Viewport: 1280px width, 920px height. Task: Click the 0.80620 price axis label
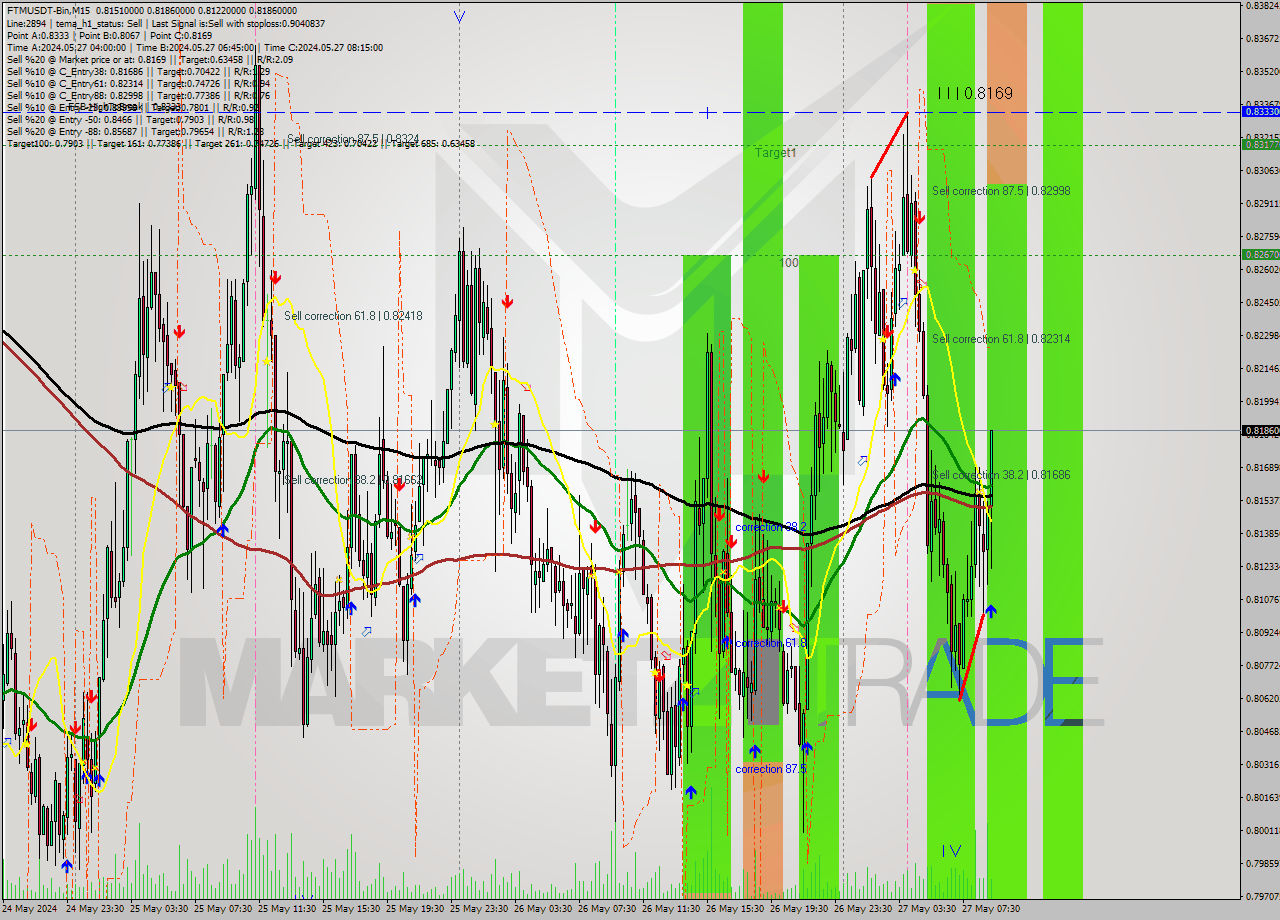pyautogui.click(x=1262, y=698)
